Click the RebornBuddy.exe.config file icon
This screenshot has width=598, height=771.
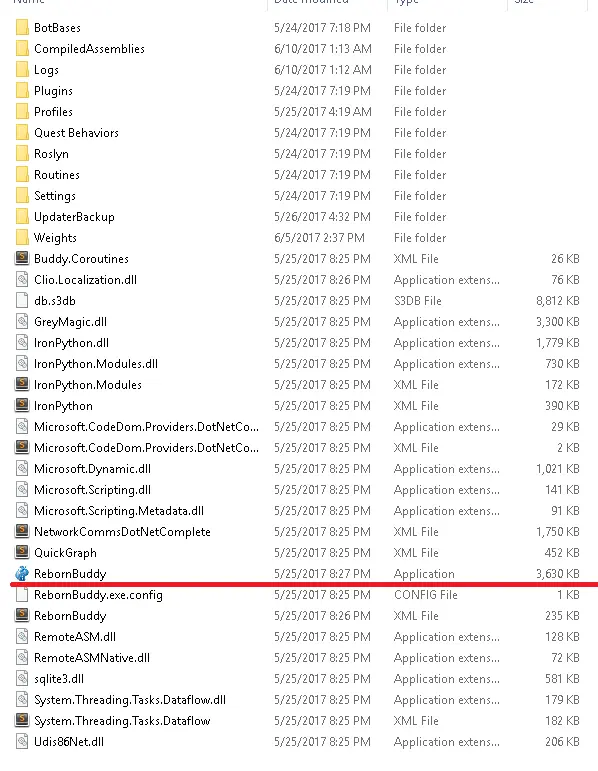[22, 594]
